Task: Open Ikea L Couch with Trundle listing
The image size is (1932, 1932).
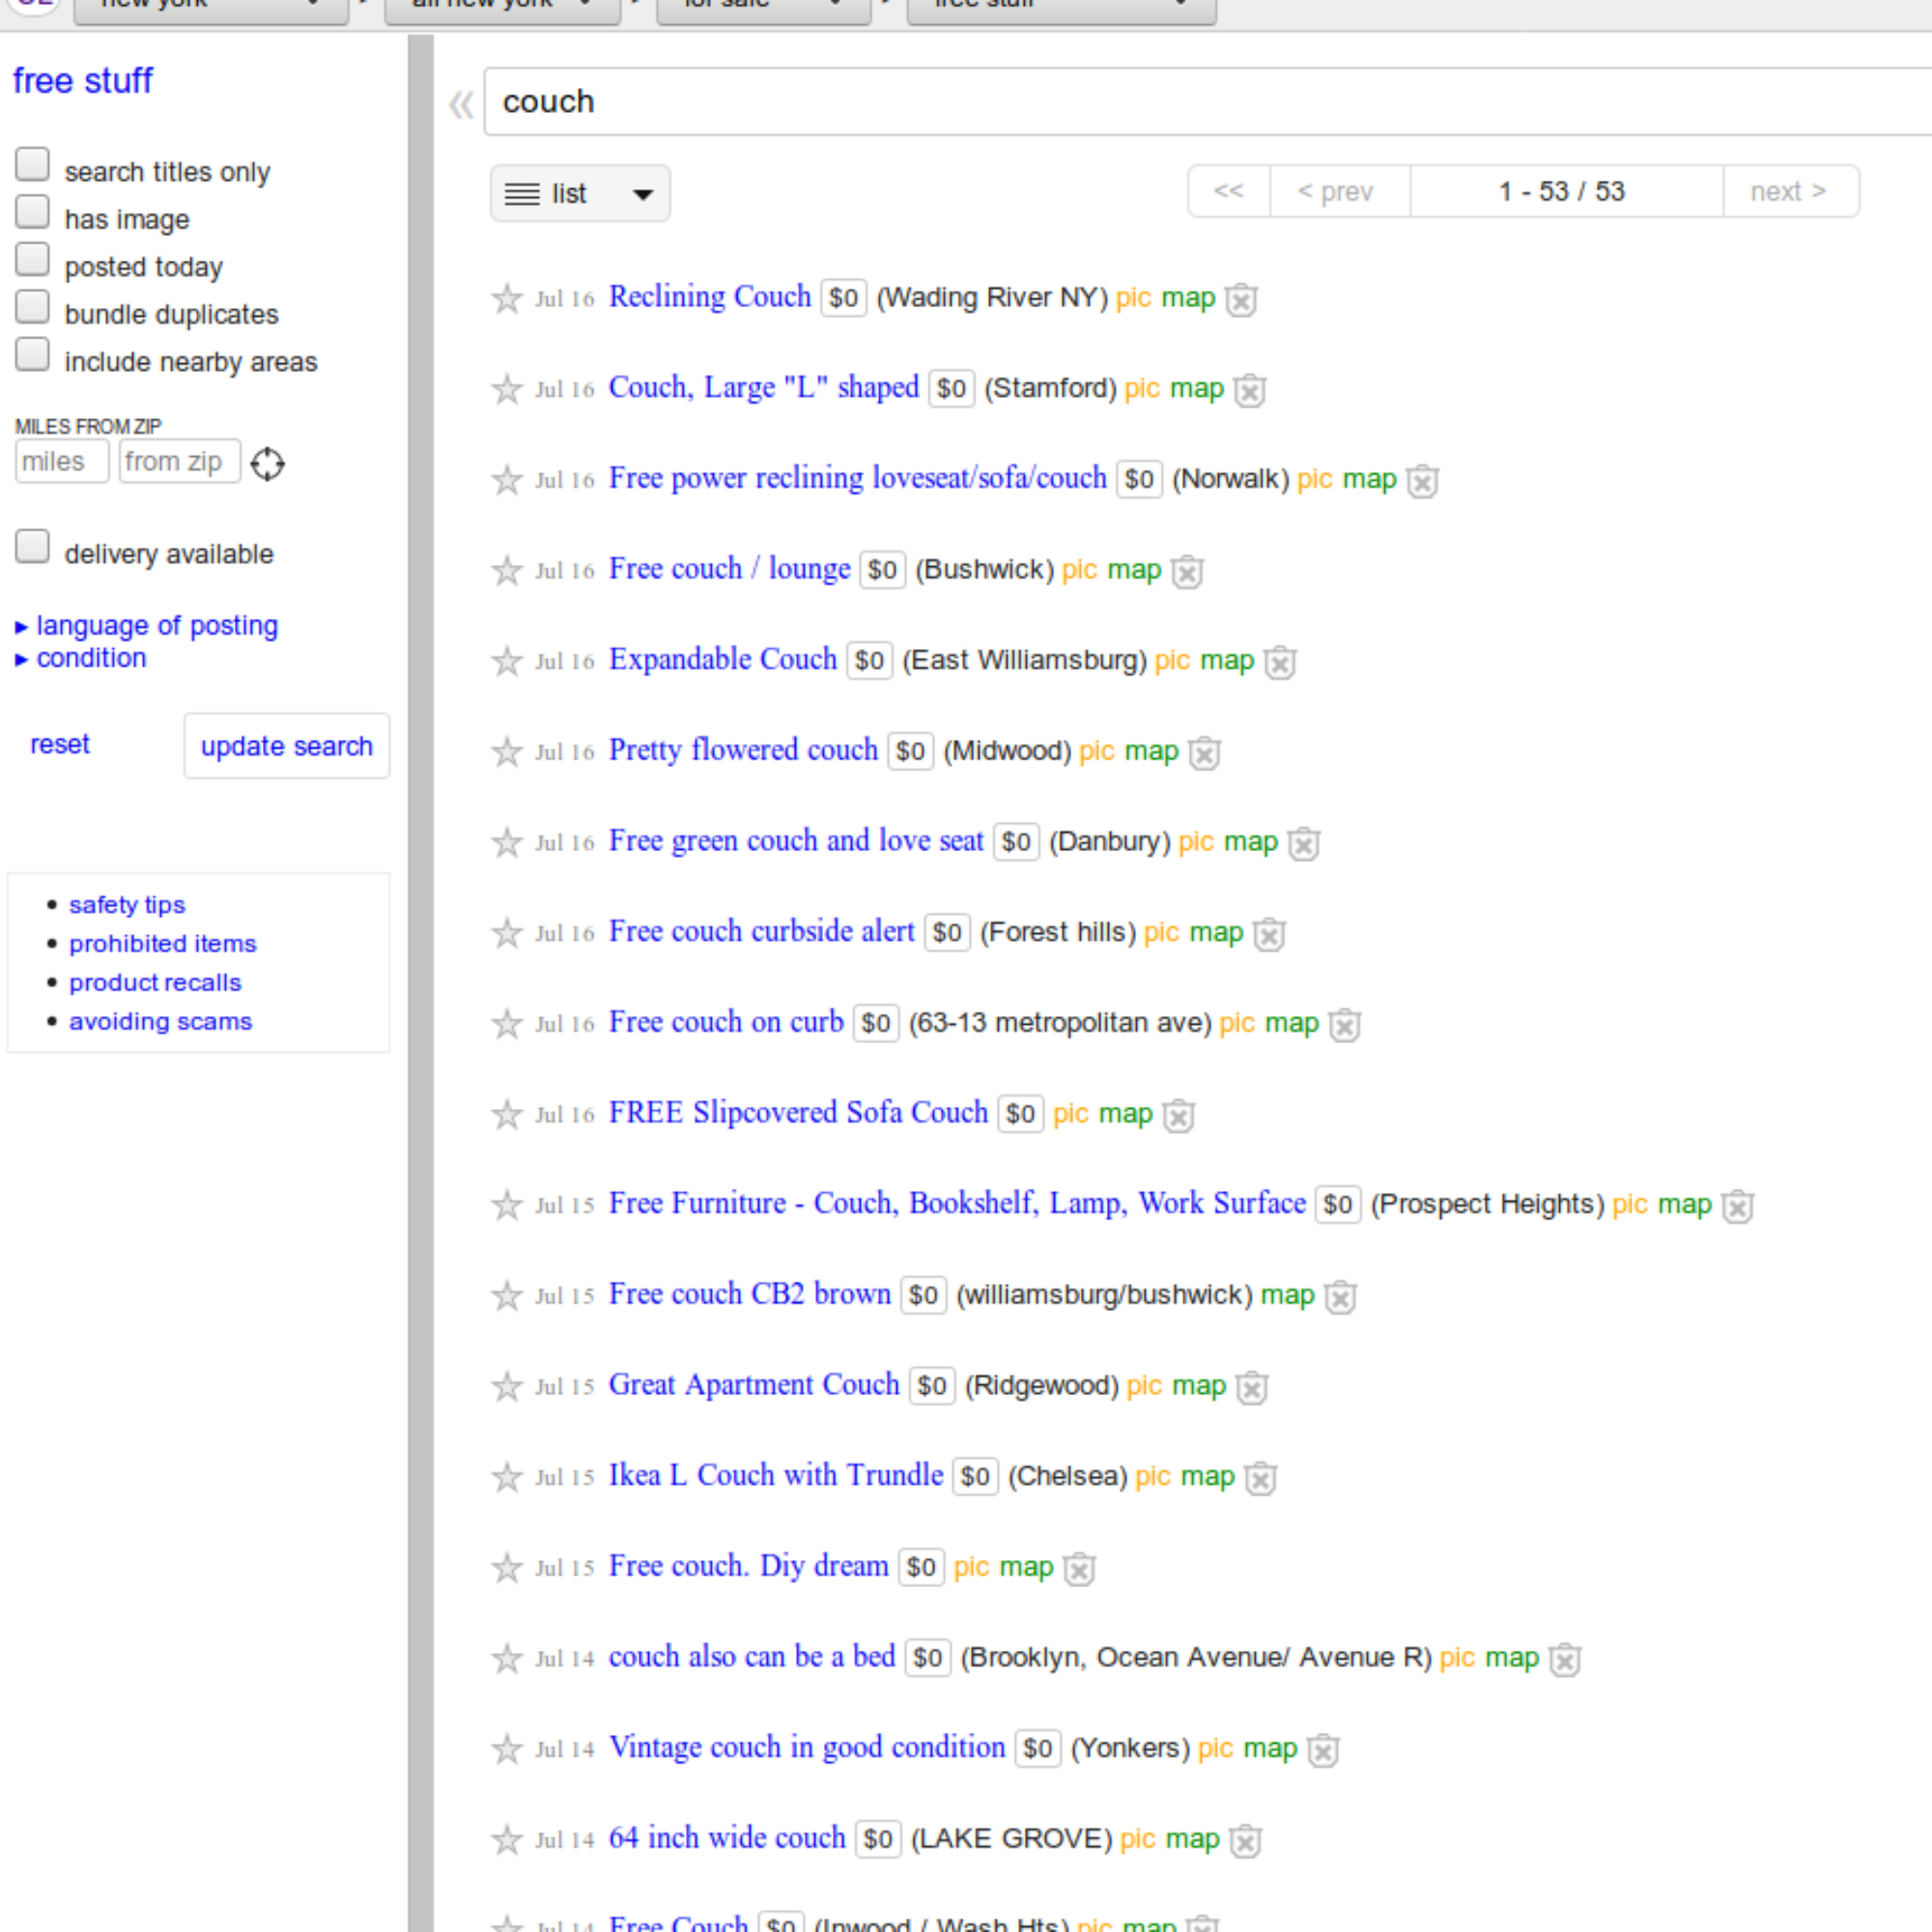Action: pos(776,1476)
